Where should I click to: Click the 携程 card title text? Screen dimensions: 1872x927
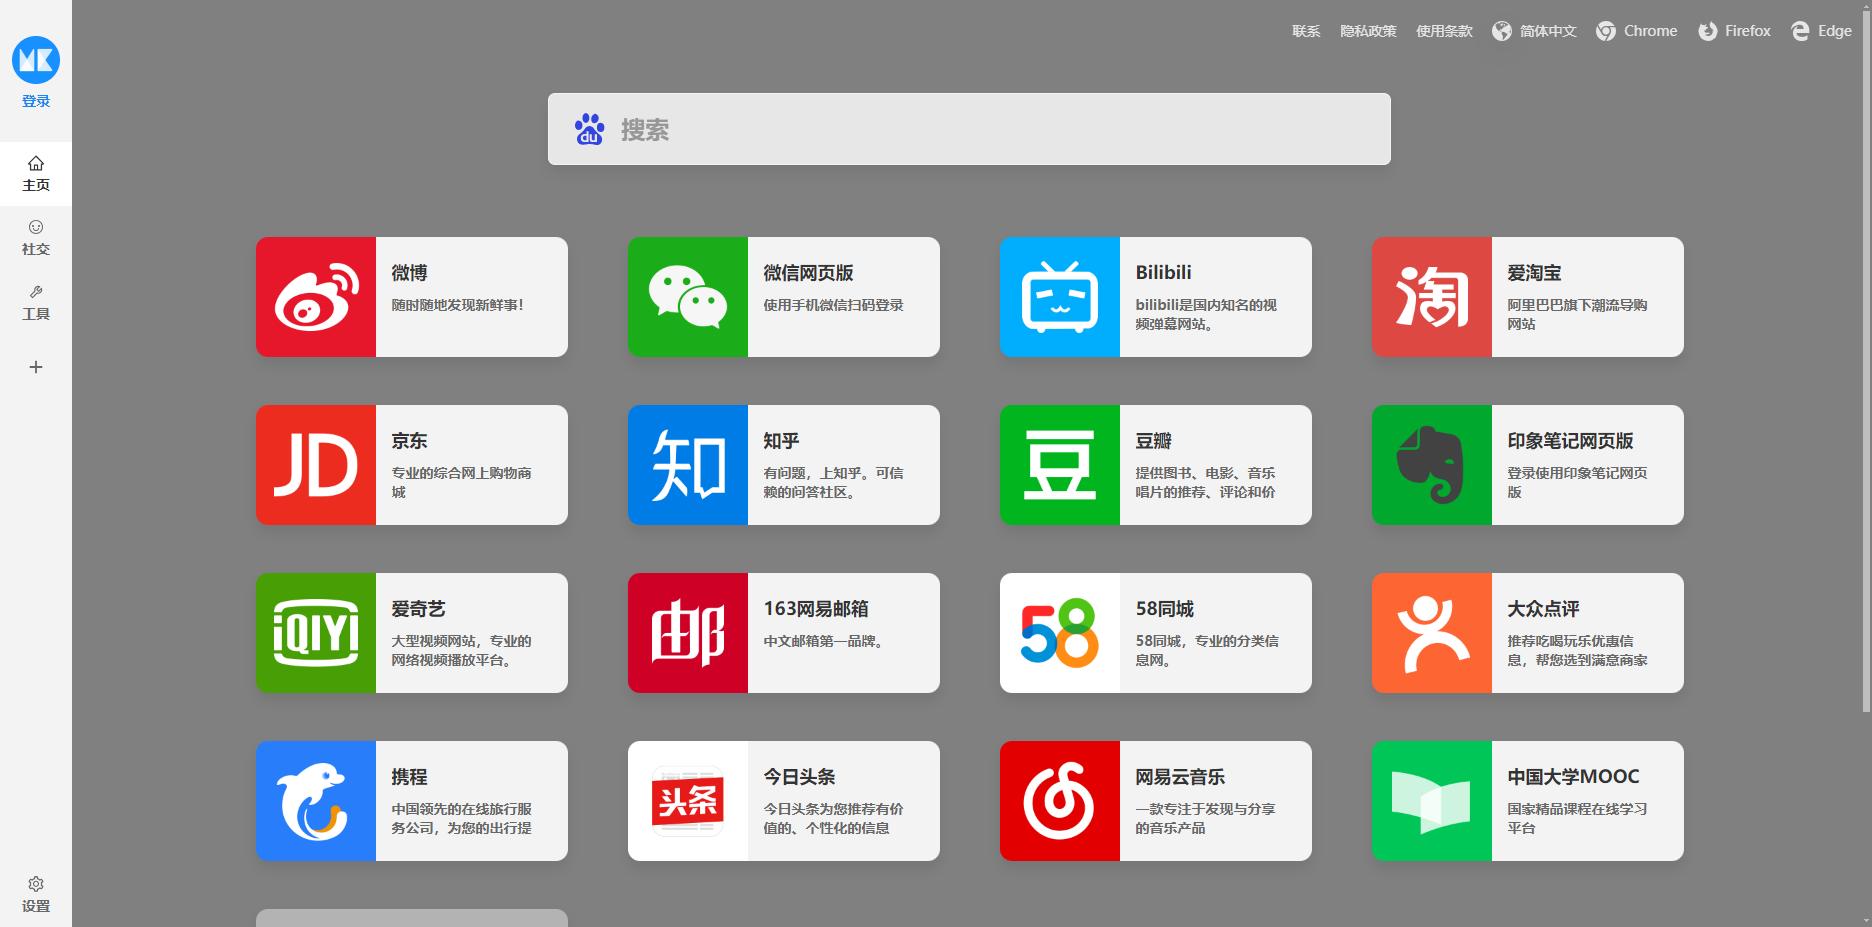[x=409, y=777]
